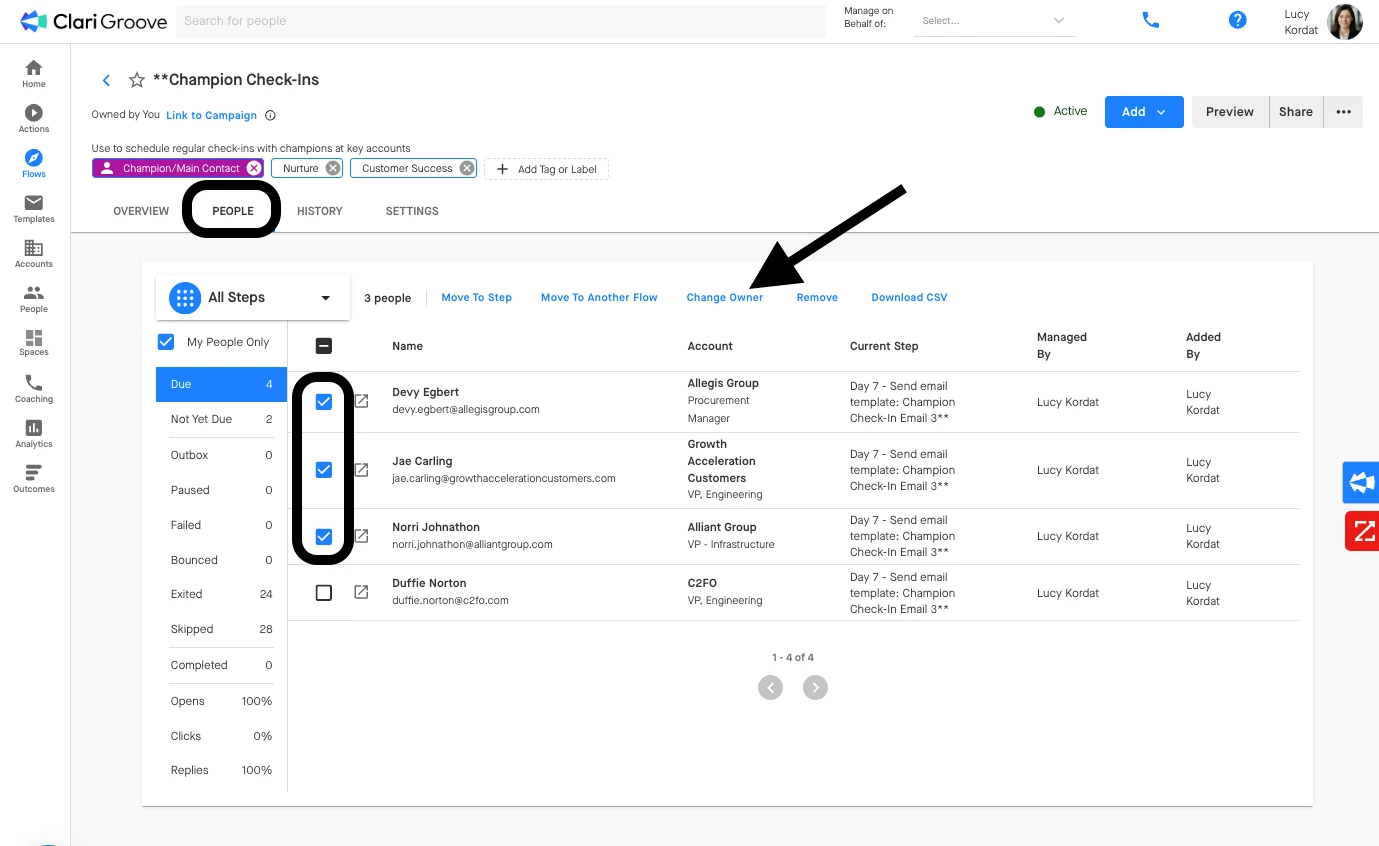Open the more options ellipsis menu
Viewport: 1379px width, 846px height.
pyautogui.click(x=1343, y=112)
